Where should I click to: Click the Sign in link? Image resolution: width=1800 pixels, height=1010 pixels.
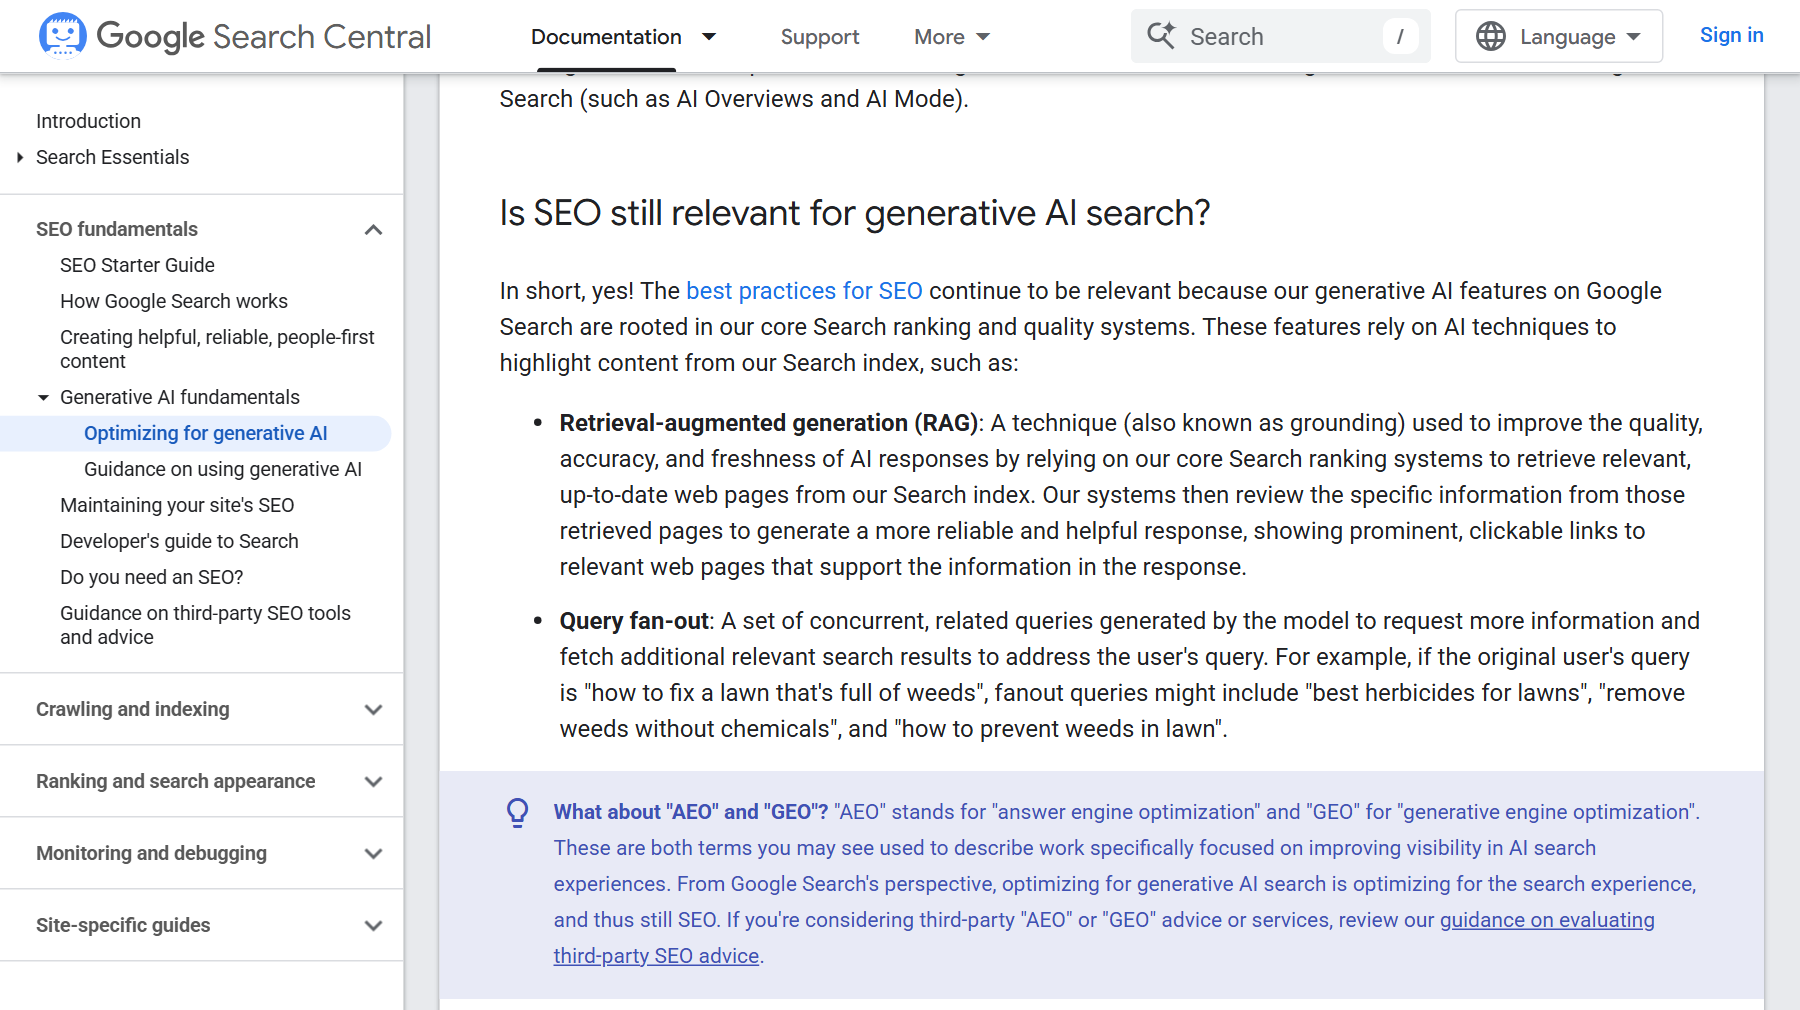[x=1731, y=35]
